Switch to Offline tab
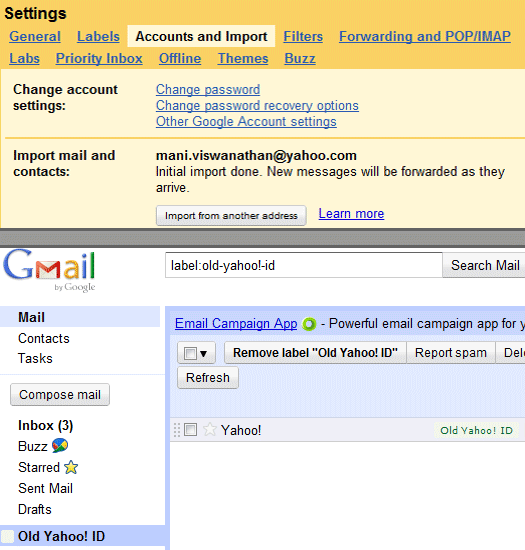 click(x=180, y=59)
